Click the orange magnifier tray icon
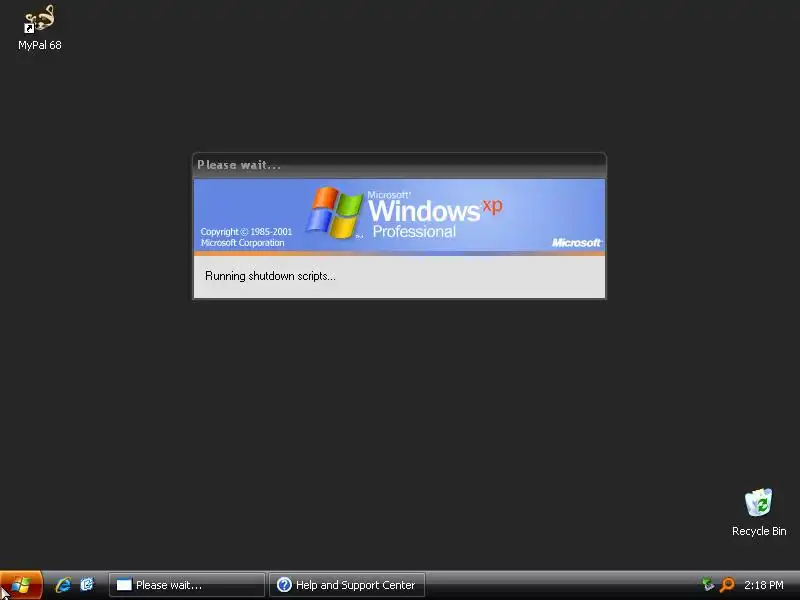 [x=727, y=585]
